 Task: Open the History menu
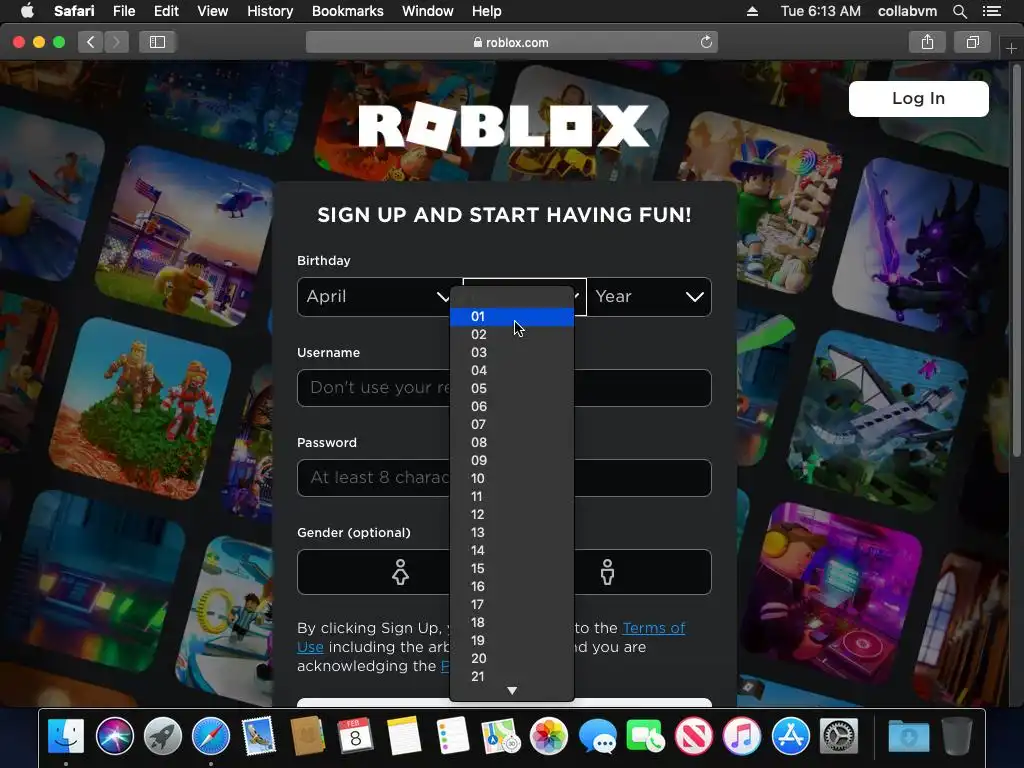pyautogui.click(x=270, y=11)
